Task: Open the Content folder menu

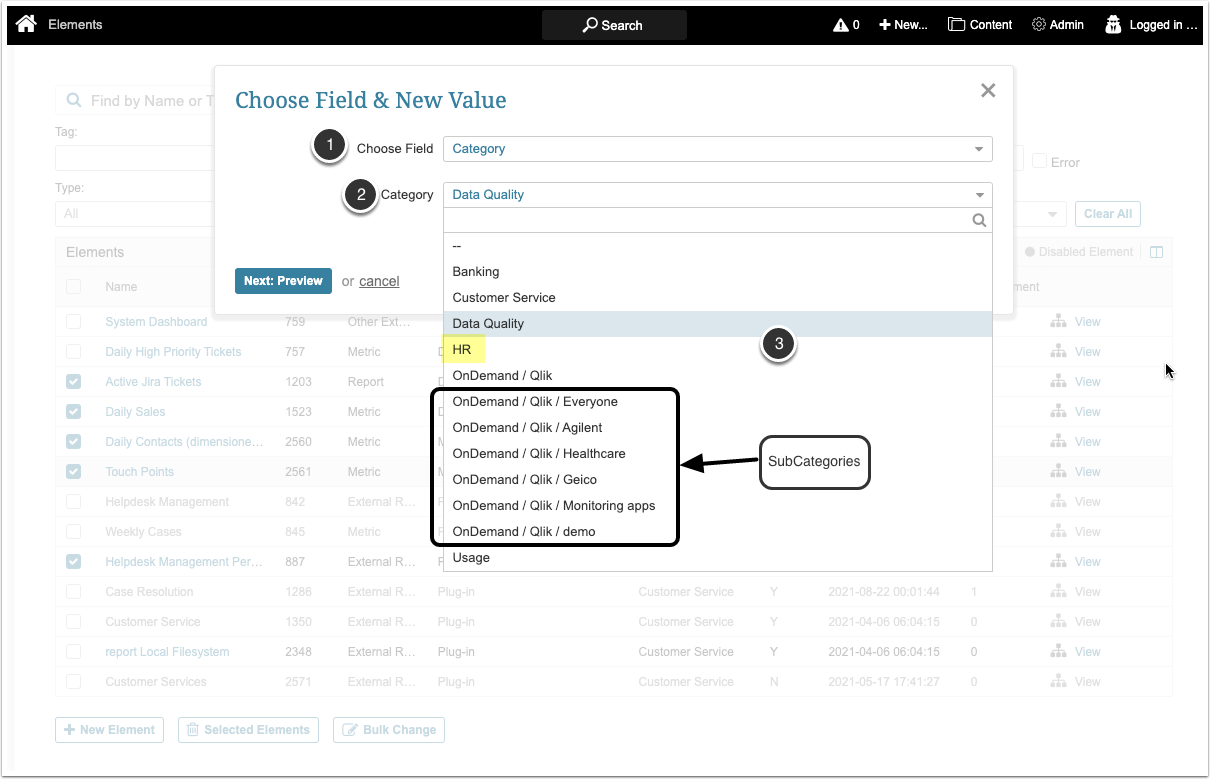Action: (956, 25)
